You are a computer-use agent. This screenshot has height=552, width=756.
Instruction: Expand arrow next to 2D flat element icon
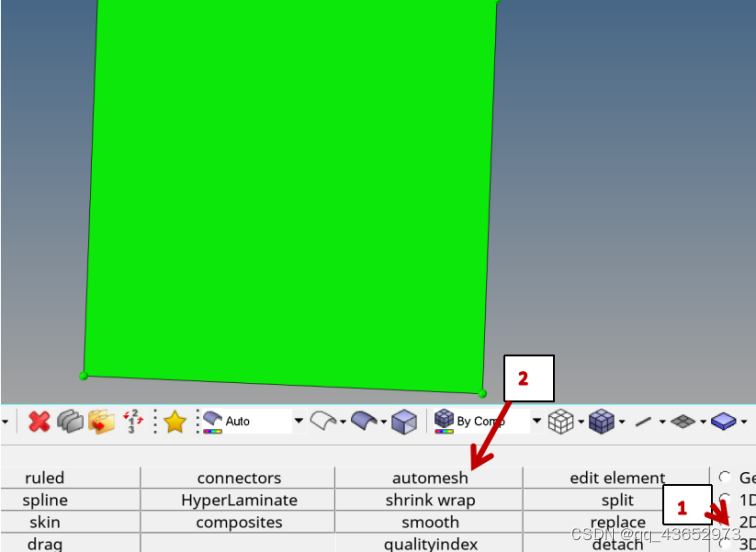703,422
